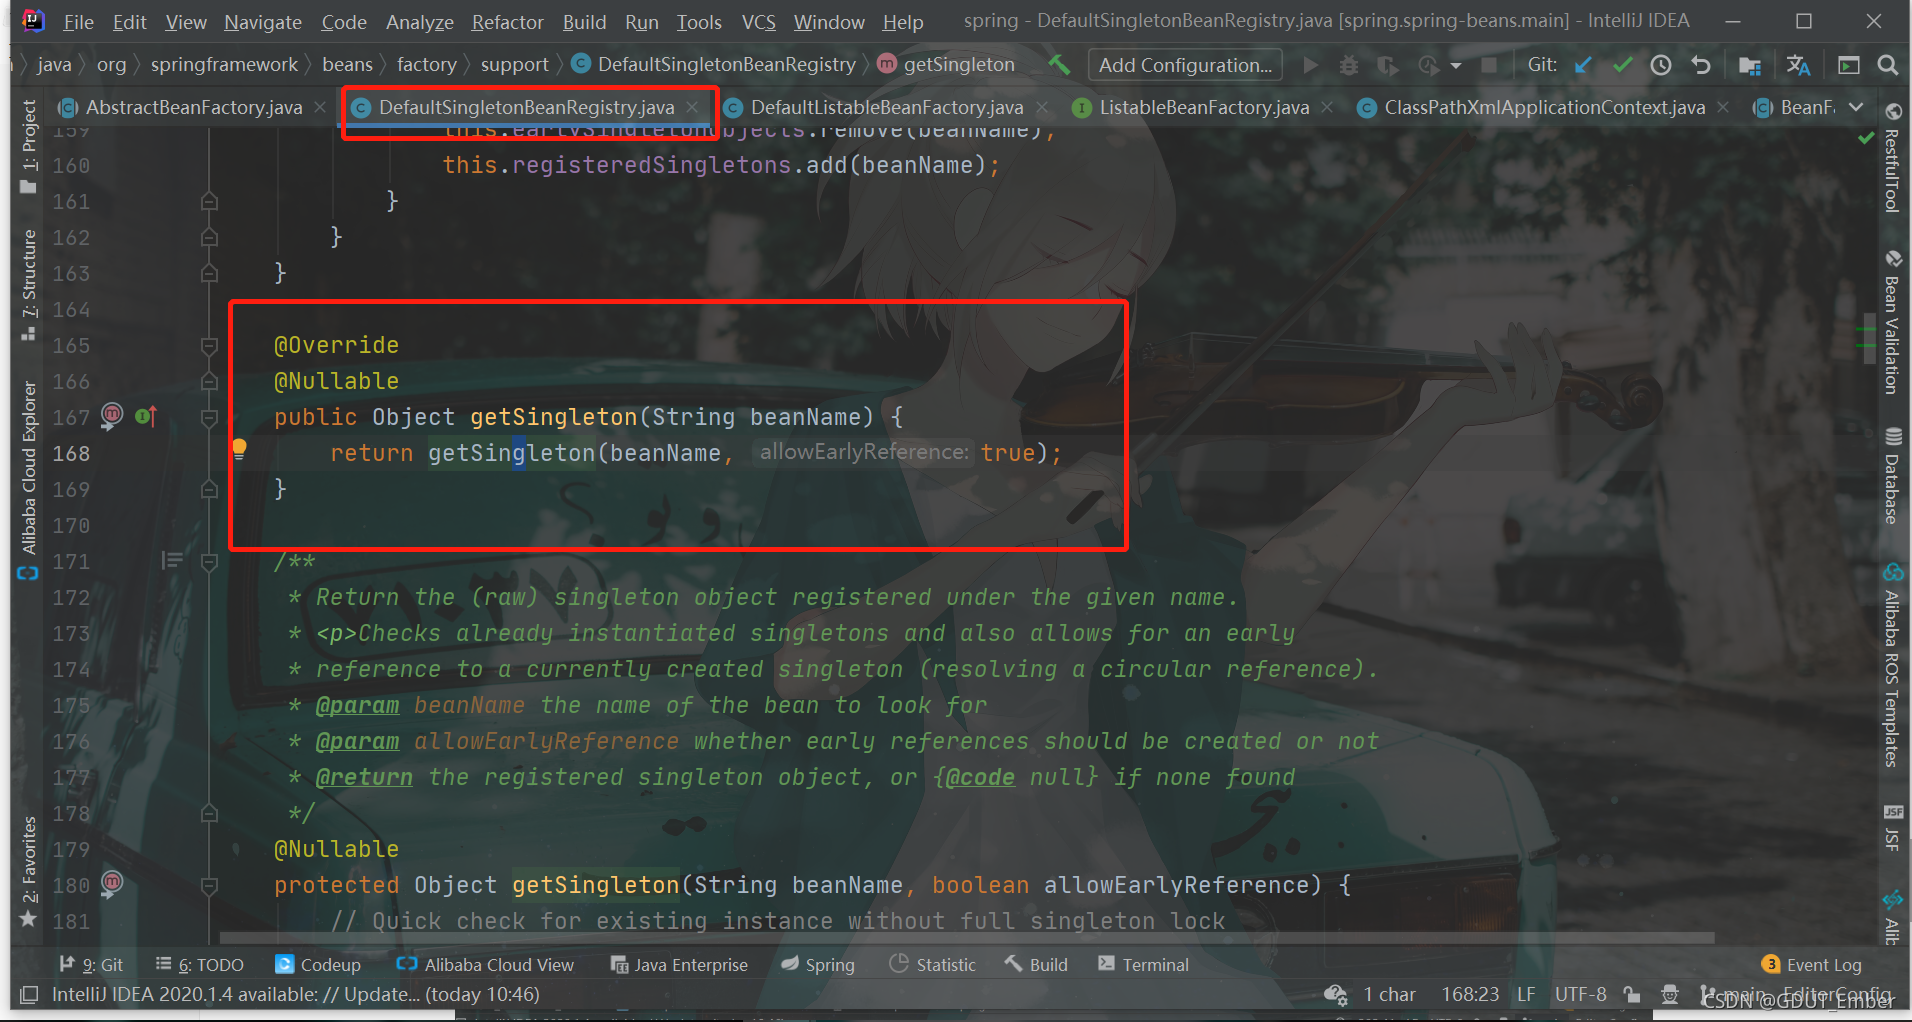
Task: Open the Terminal tool window
Action: click(x=1143, y=964)
